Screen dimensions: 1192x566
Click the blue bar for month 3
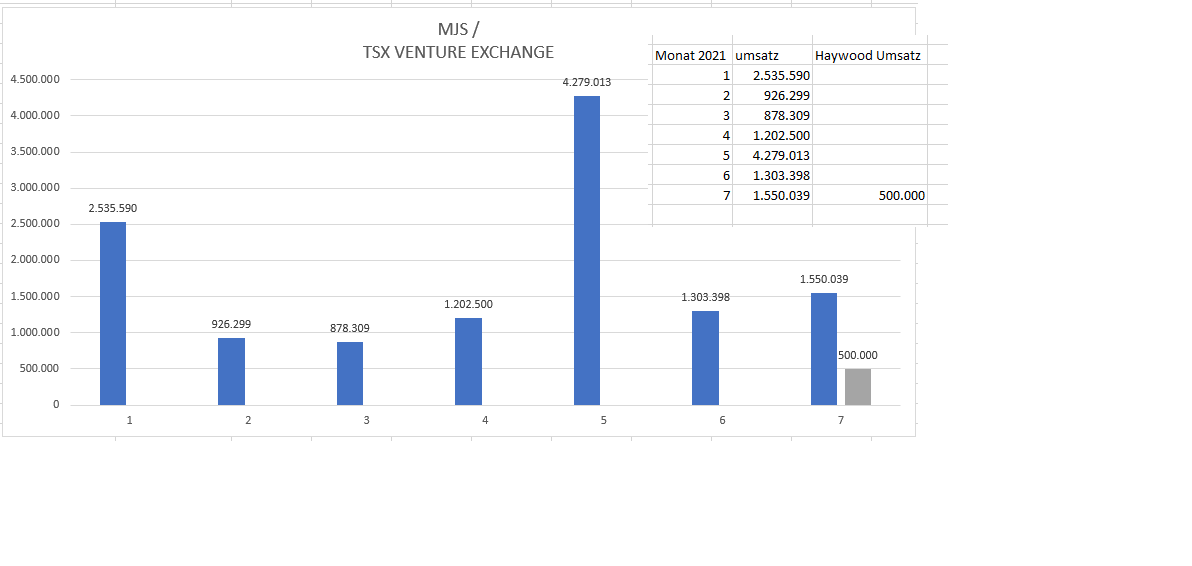click(350, 373)
